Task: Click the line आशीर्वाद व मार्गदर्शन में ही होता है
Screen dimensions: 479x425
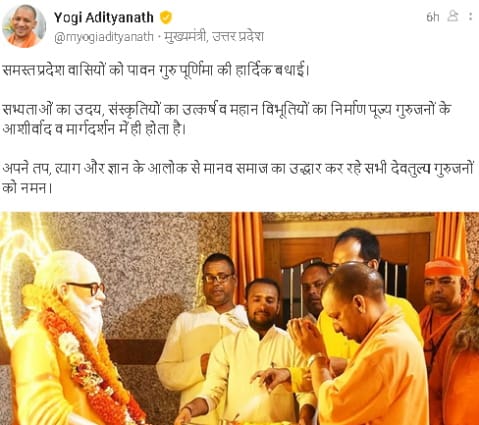Action: click(x=94, y=129)
